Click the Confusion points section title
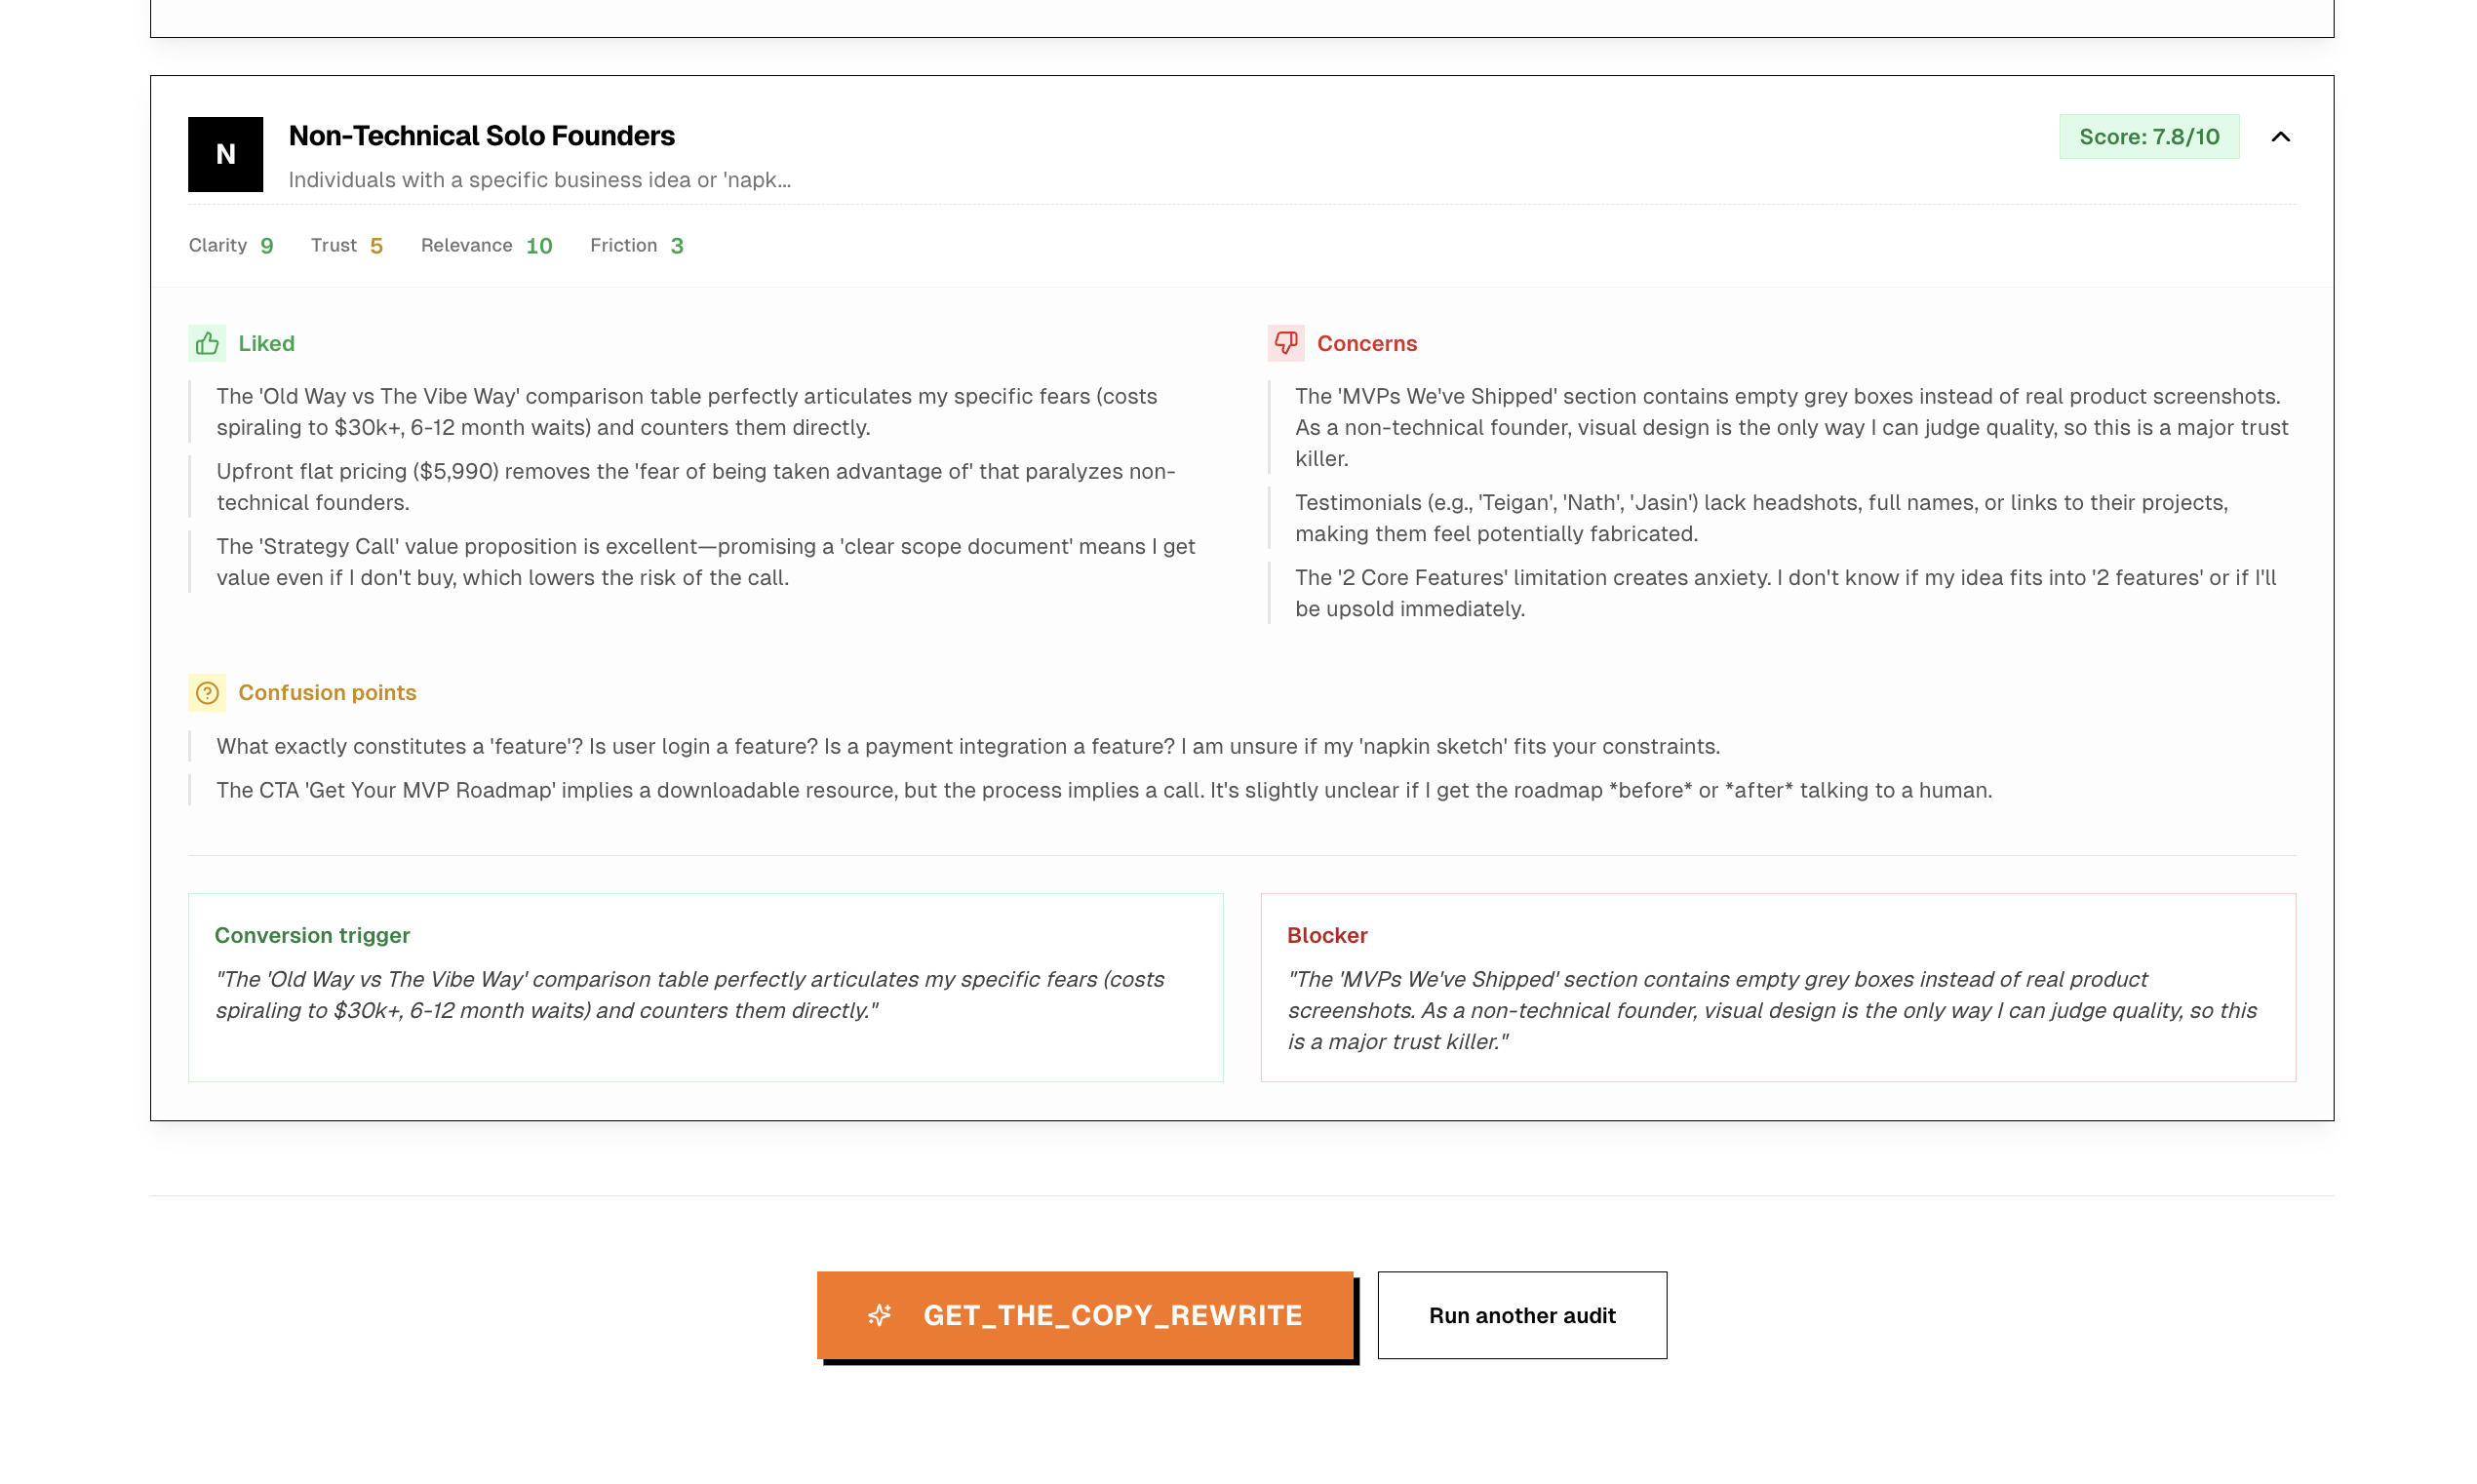Viewport: 2477px width, 1484px height. 327,692
